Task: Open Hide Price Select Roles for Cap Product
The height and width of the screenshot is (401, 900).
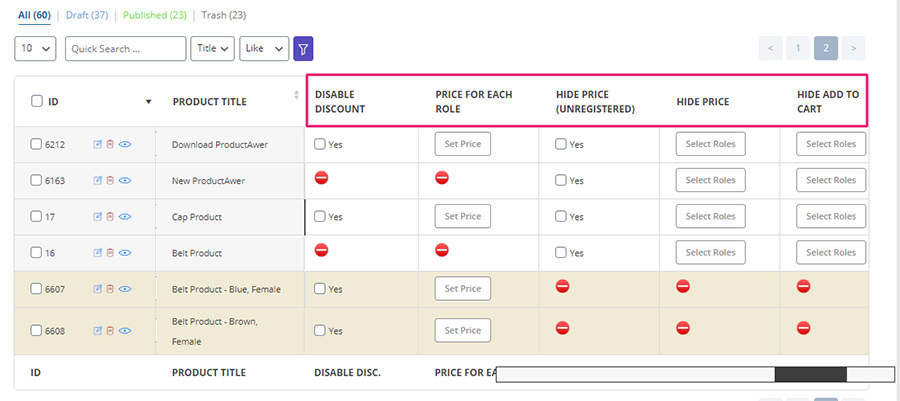Action: coord(711,216)
